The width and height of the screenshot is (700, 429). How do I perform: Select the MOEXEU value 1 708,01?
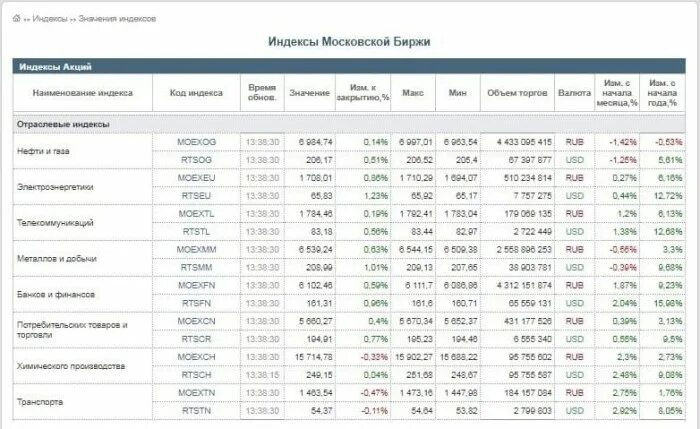(x=316, y=178)
